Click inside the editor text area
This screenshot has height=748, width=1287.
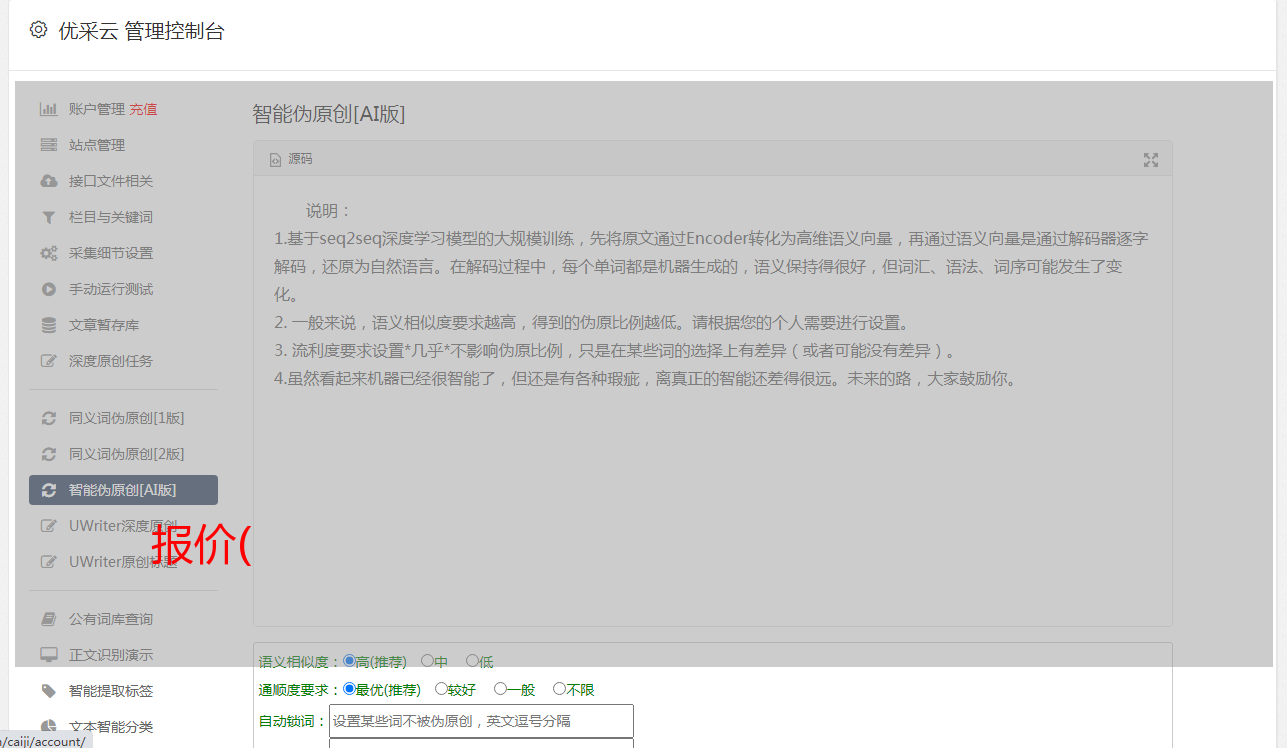coord(712,400)
